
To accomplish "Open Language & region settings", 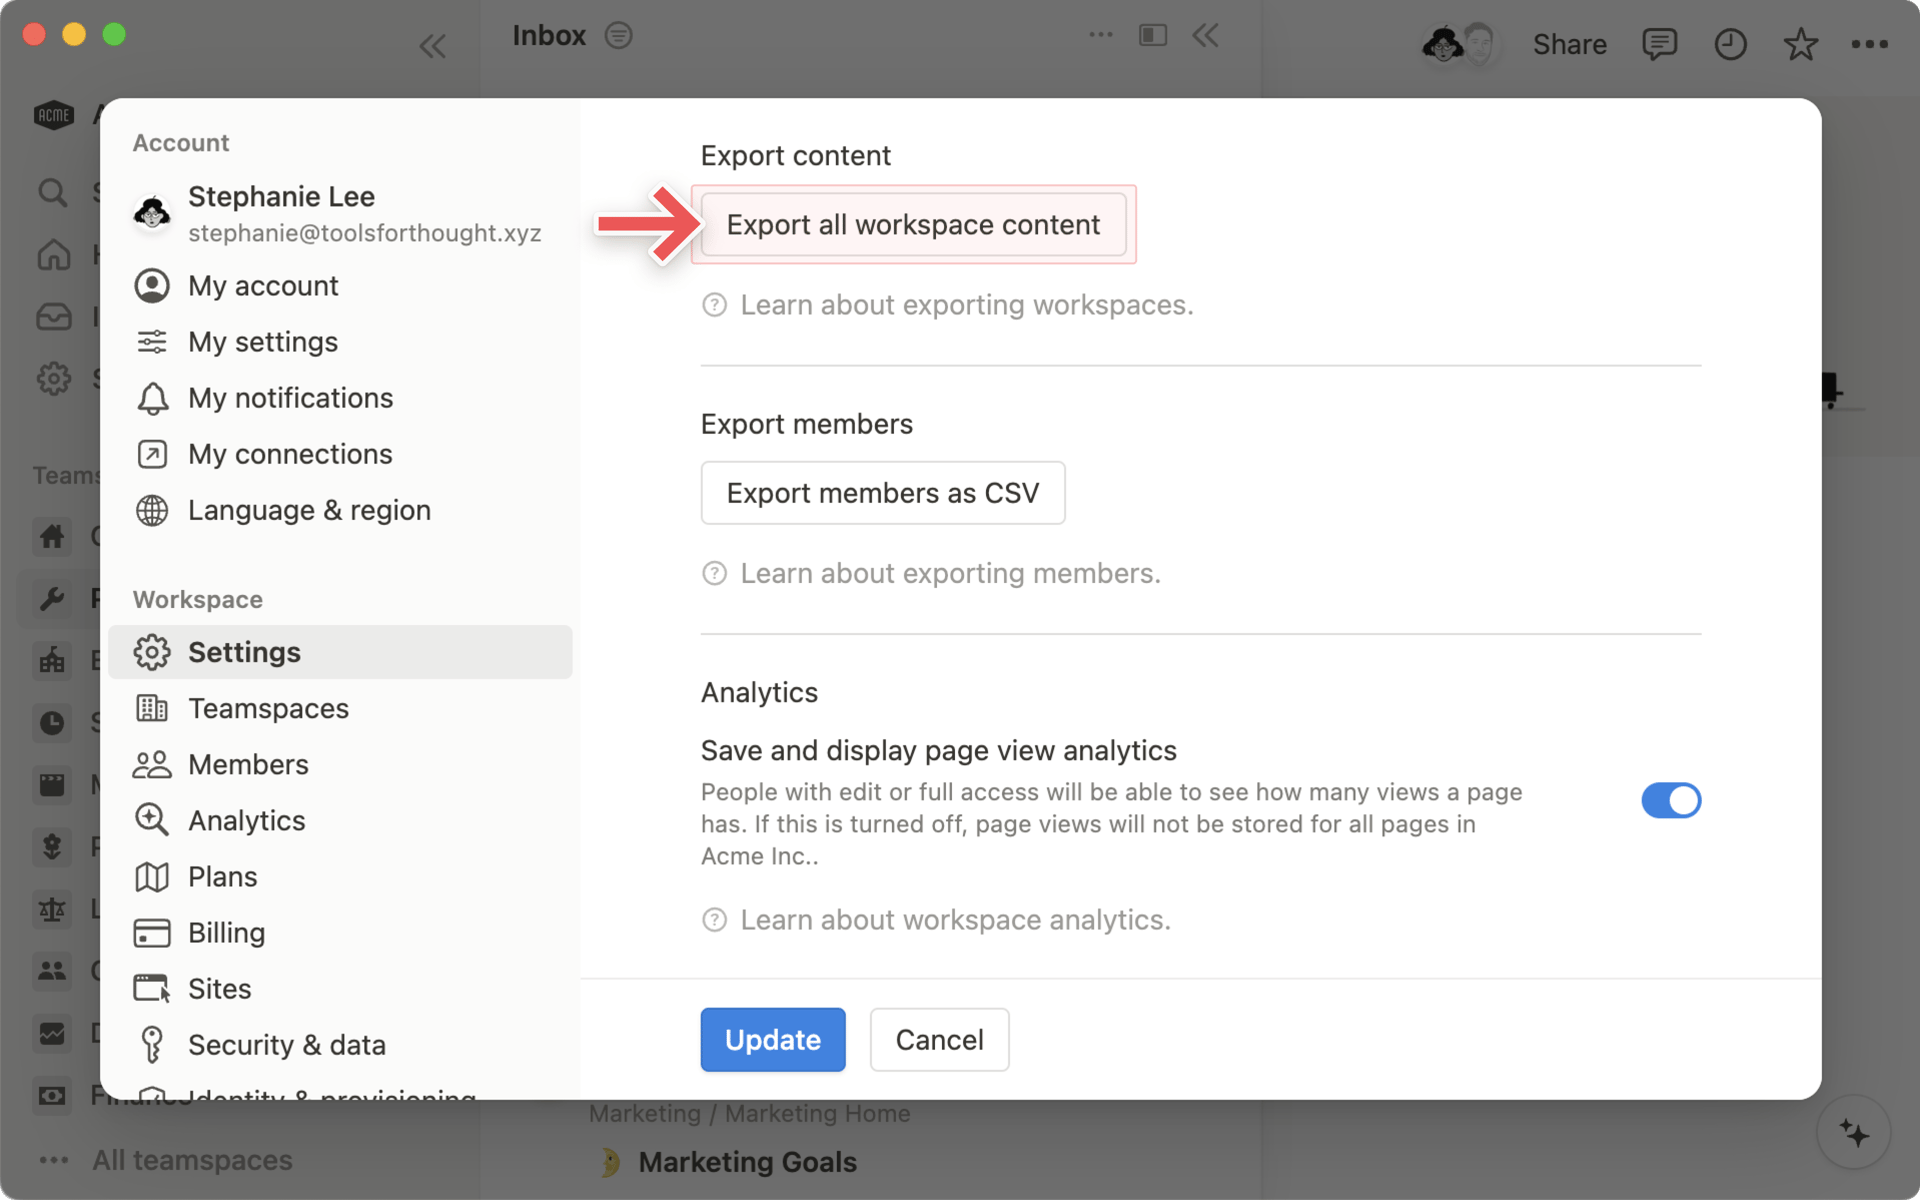I will tap(308, 509).
